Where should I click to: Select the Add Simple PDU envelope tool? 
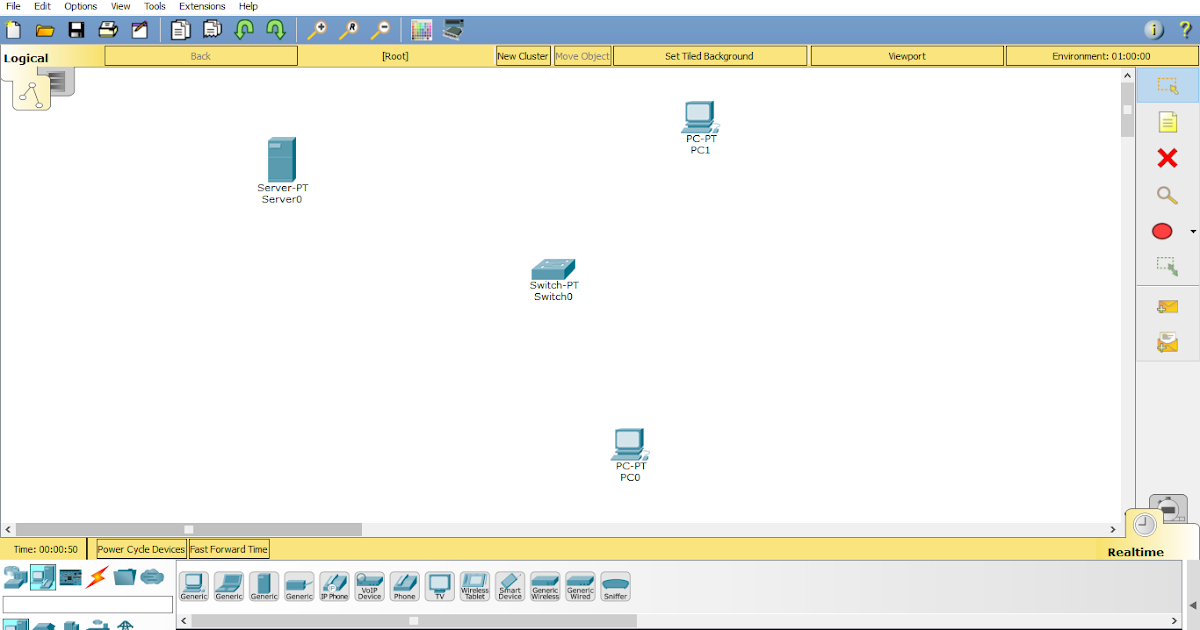pyautogui.click(x=1167, y=306)
